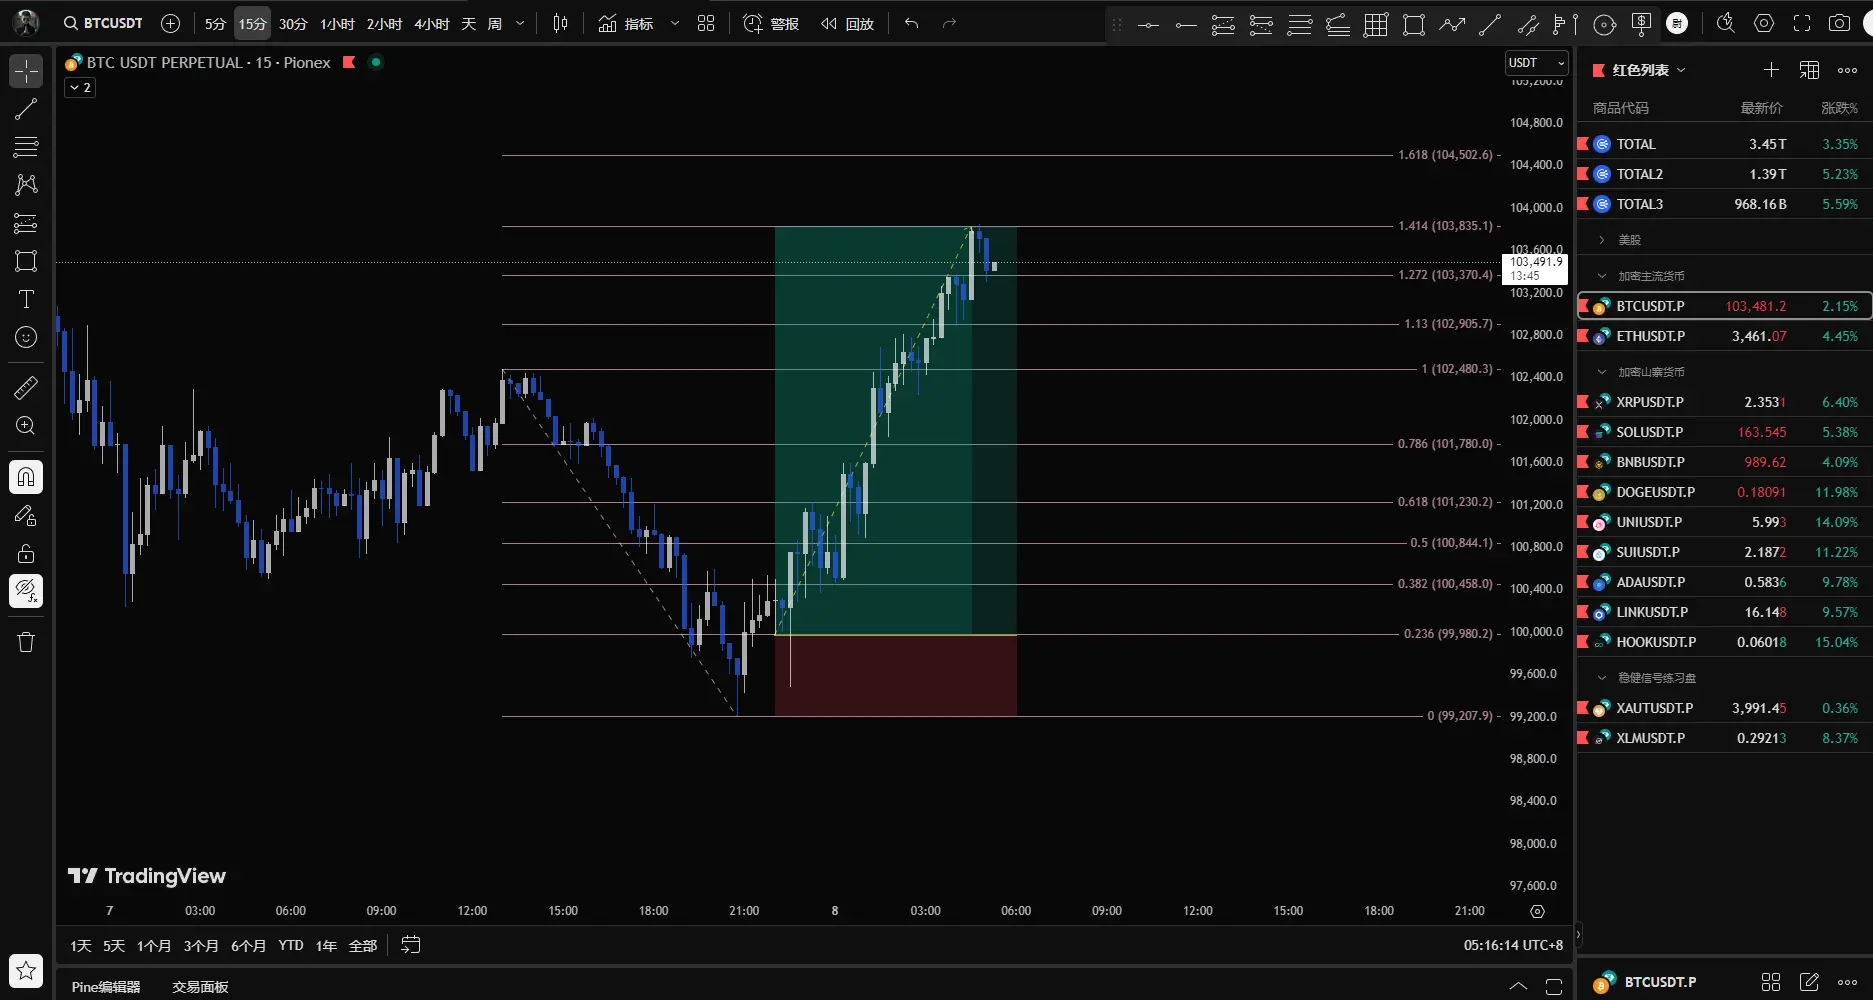Viewport: 1873px width, 1000px height.
Task: Select the crosshair cursor tool
Action: tap(26, 71)
